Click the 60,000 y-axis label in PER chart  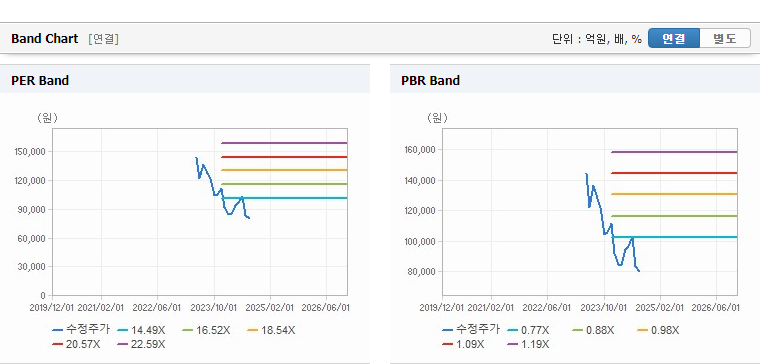33,238
